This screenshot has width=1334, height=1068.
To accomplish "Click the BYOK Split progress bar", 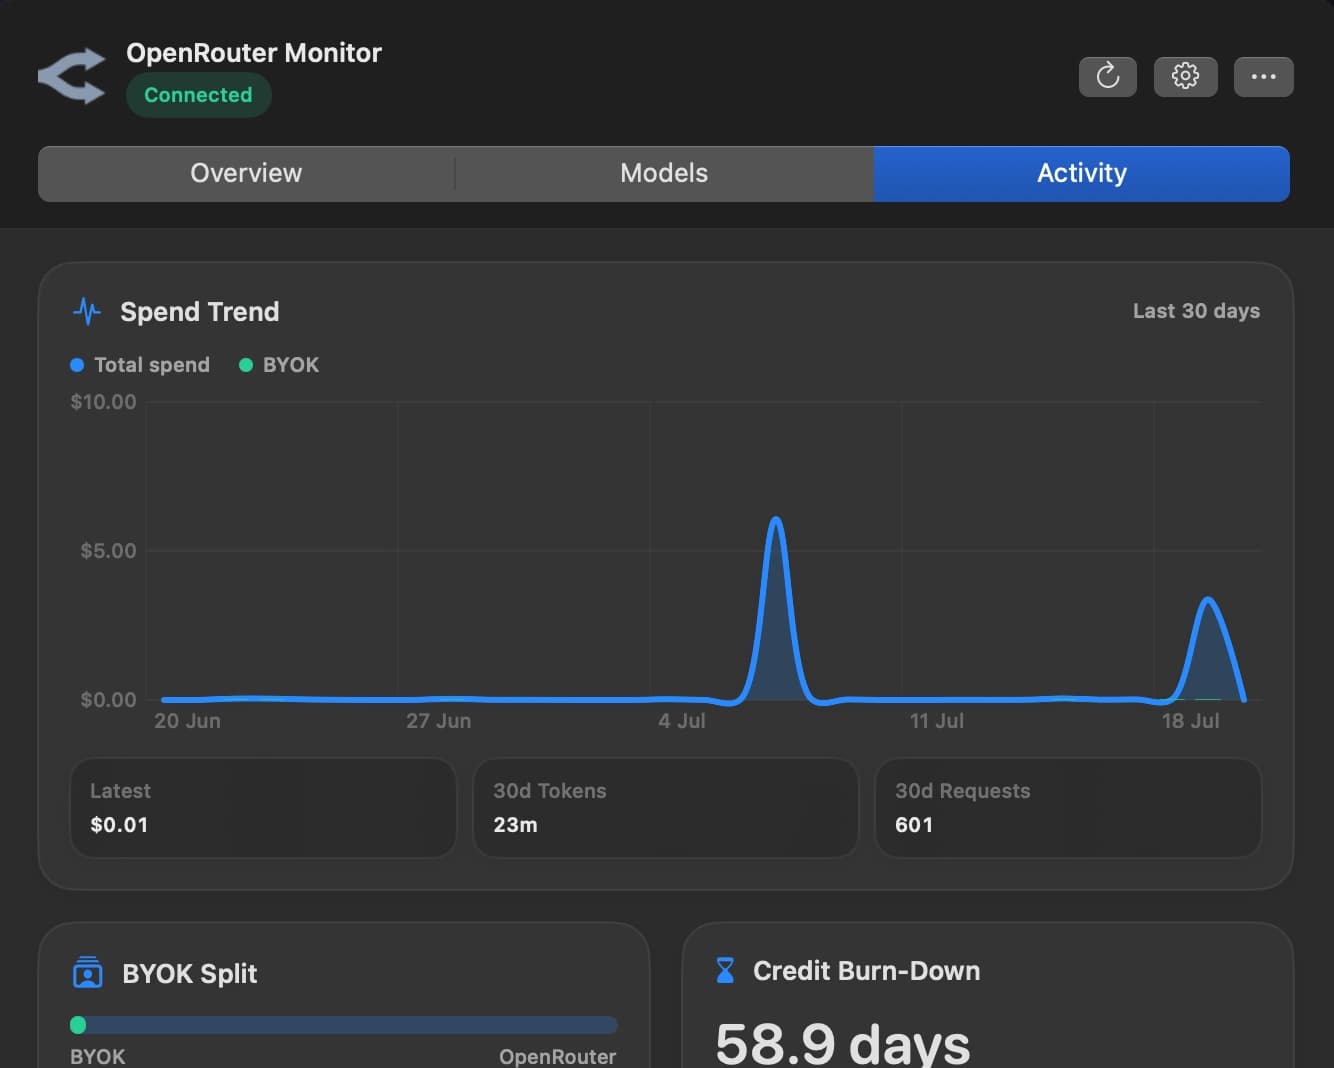I will coord(344,1025).
